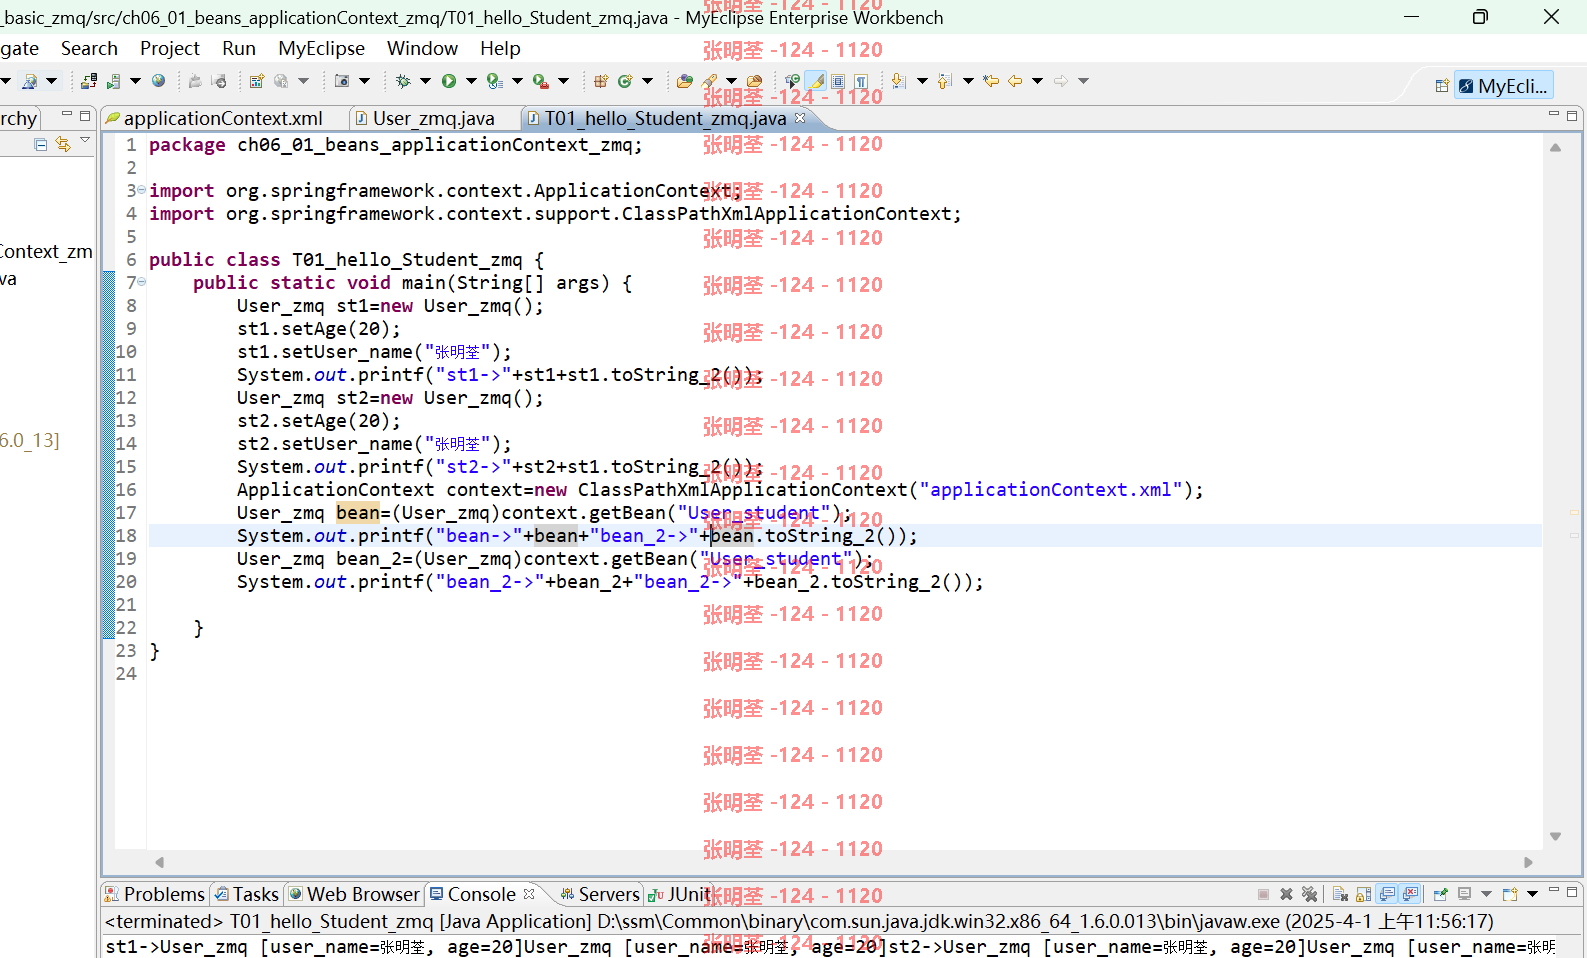Open the JUnit view tab
The image size is (1587, 958).
(680, 894)
